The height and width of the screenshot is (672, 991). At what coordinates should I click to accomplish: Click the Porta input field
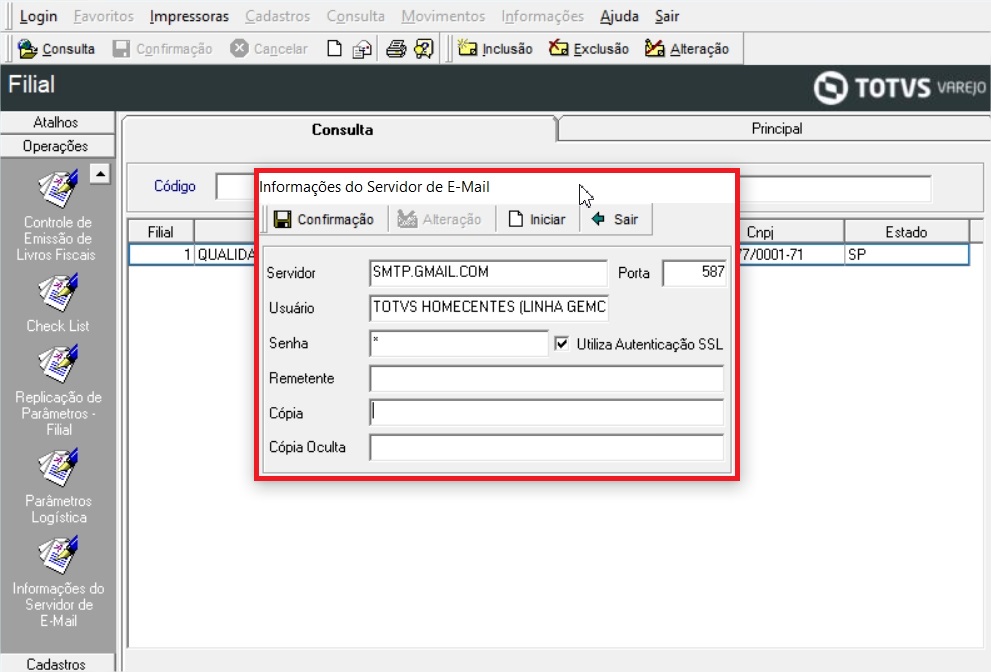695,272
